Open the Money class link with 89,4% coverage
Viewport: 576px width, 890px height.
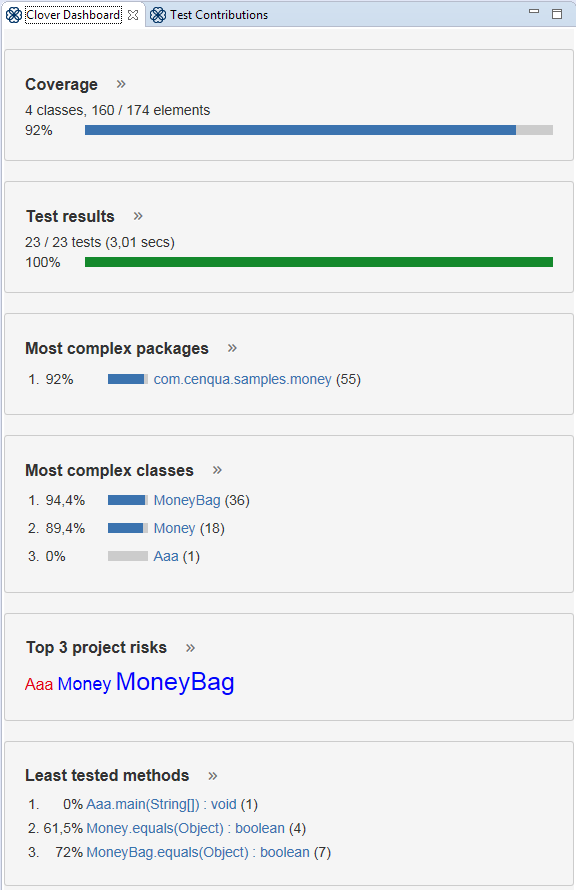pyautogui.click(x=174, y=528)
